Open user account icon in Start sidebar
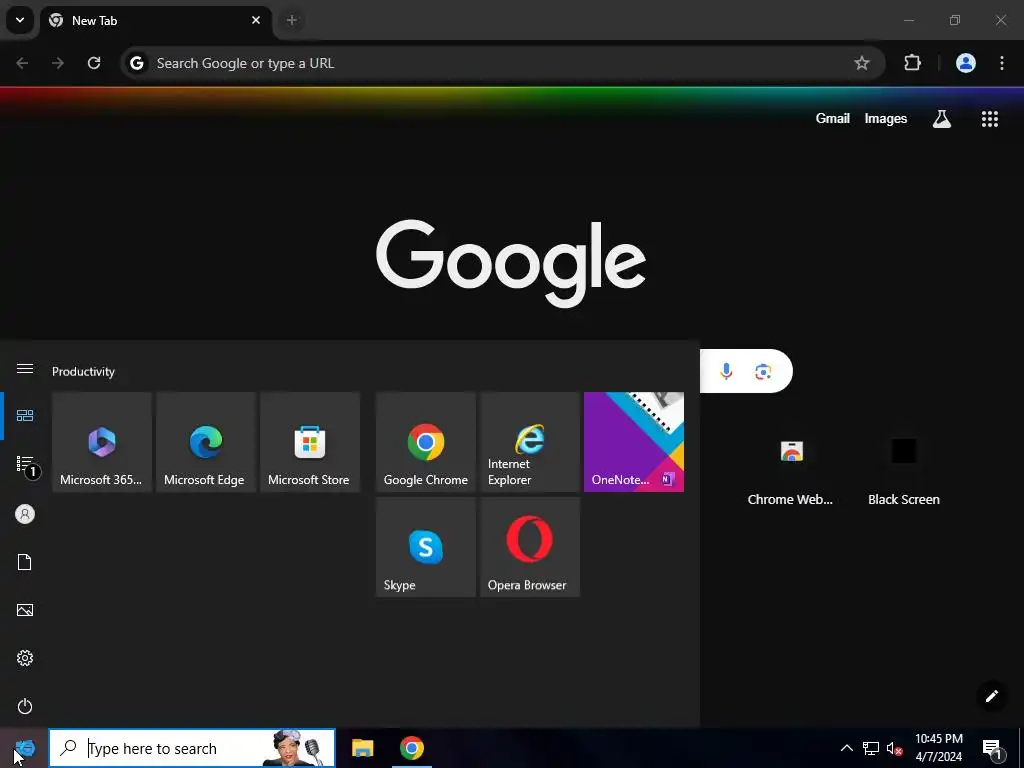Image resolution: width=1024 pixels, height=768 pixels. pyautogui.click(x=25, y=515)
